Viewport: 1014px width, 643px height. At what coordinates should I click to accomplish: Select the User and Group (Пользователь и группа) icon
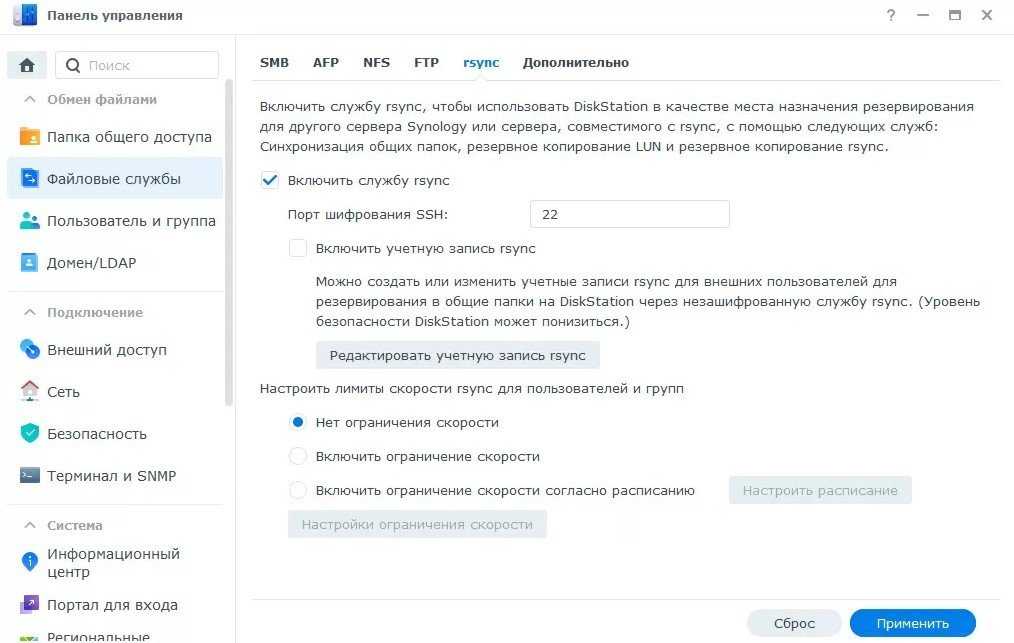click(x=29, y=221)
